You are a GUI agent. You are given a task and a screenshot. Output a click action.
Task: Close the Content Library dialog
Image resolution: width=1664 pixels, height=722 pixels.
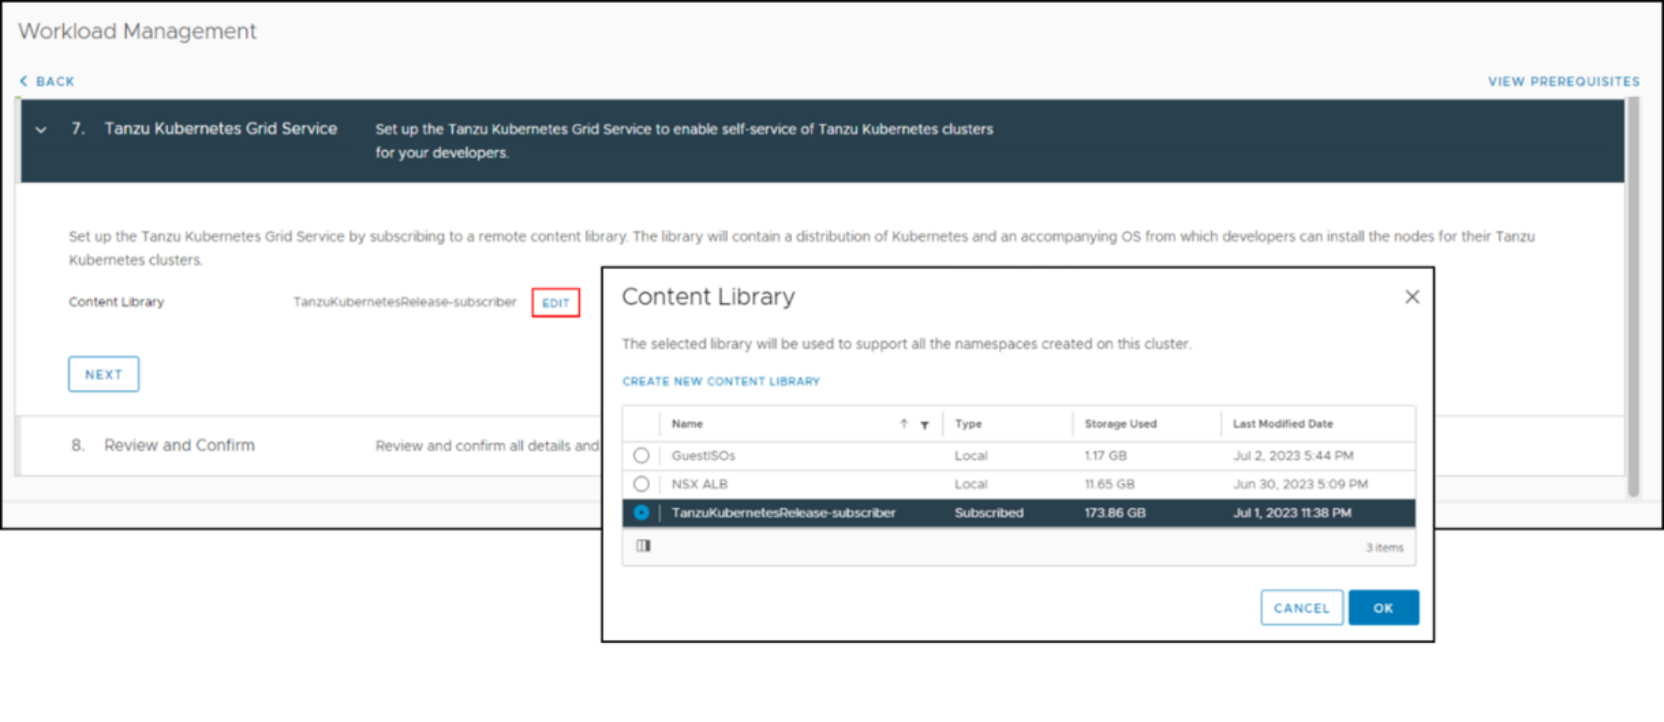point(1412,297)
